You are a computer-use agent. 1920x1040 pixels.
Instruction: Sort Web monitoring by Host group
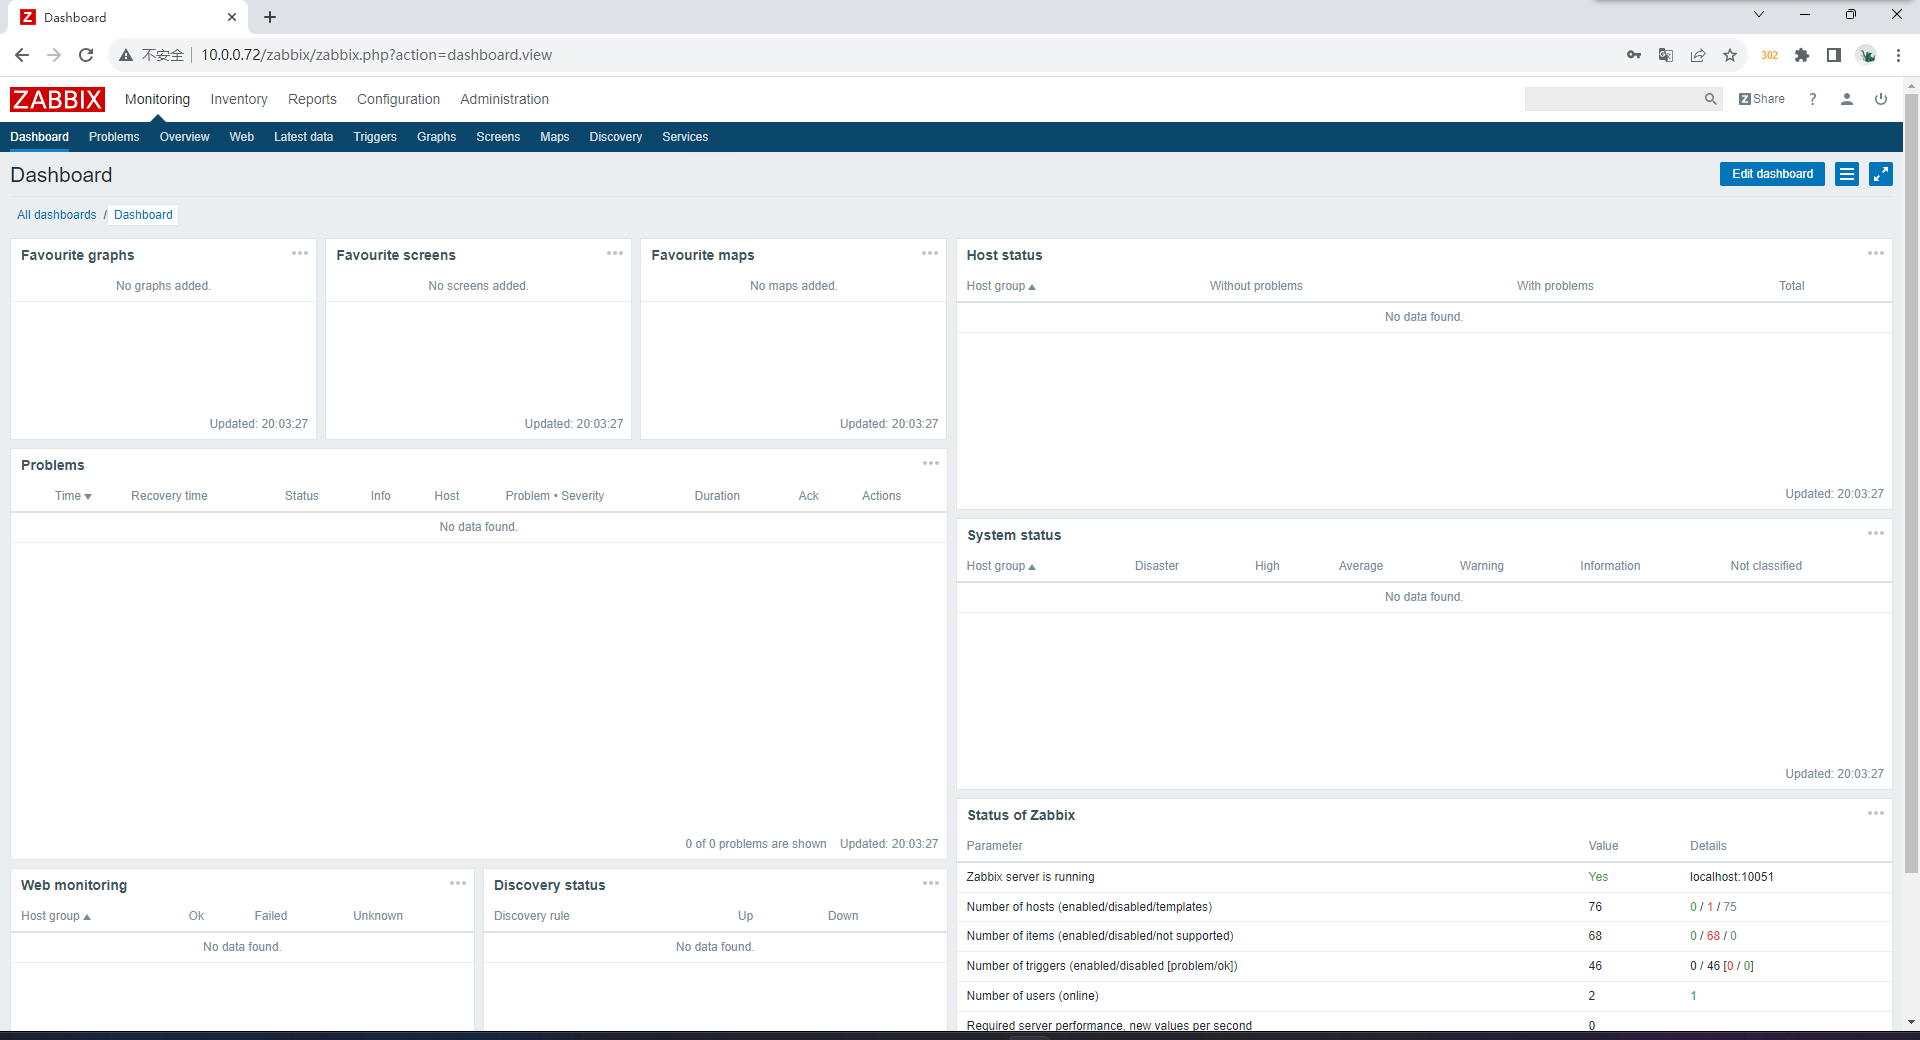point(56,916)
